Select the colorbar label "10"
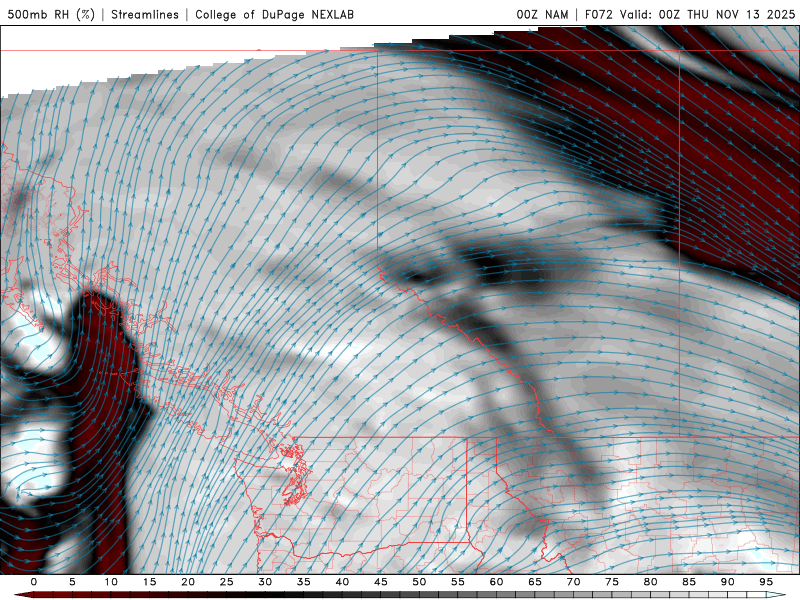This screenshot has width=800, height=600. [111, 582]
